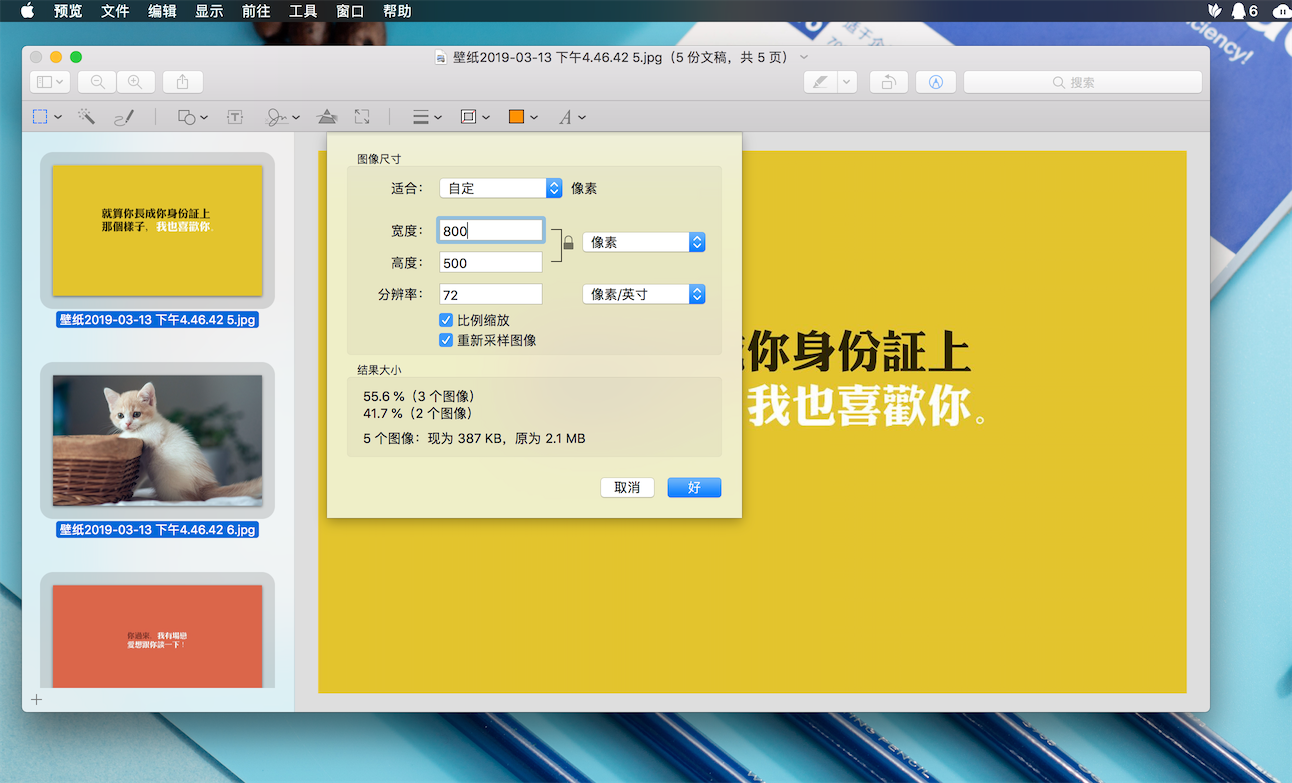Expand the highlight color options arrow
This screenshot has width=1292, height=783.
[848, 82]
